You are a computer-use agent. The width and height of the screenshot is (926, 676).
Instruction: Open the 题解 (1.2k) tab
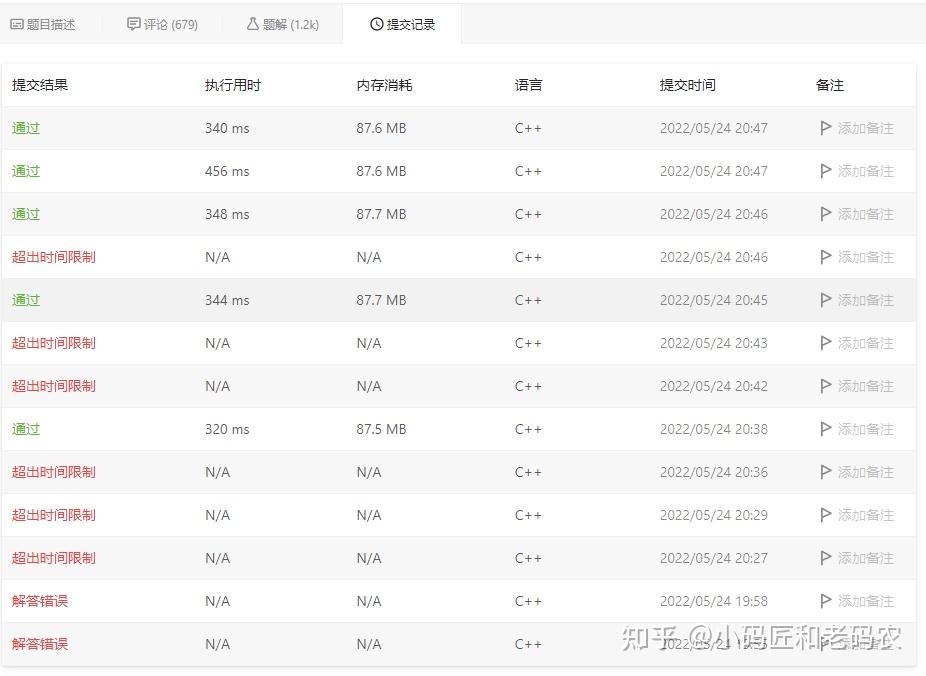click(283, 24)
